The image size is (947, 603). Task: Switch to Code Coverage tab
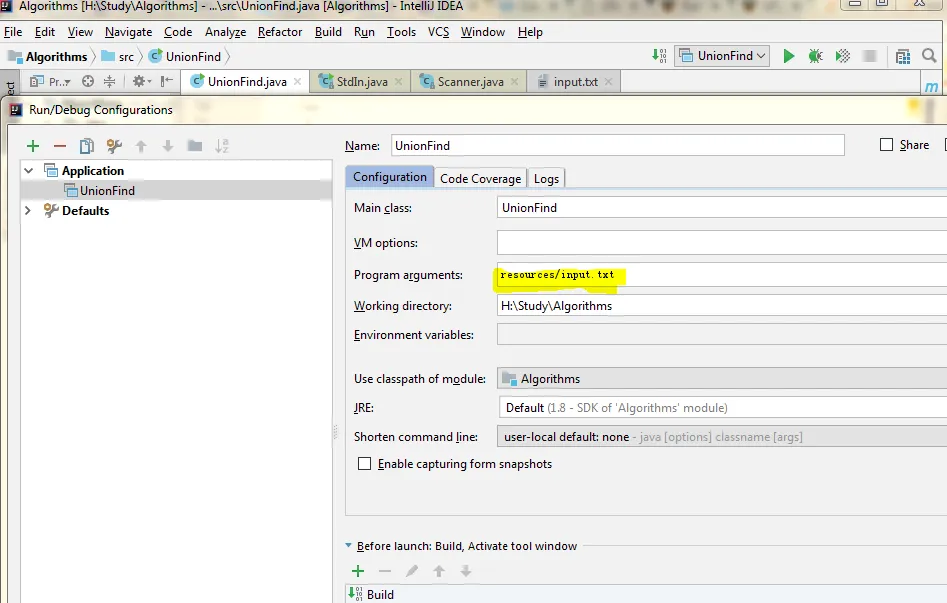(480, 178)
